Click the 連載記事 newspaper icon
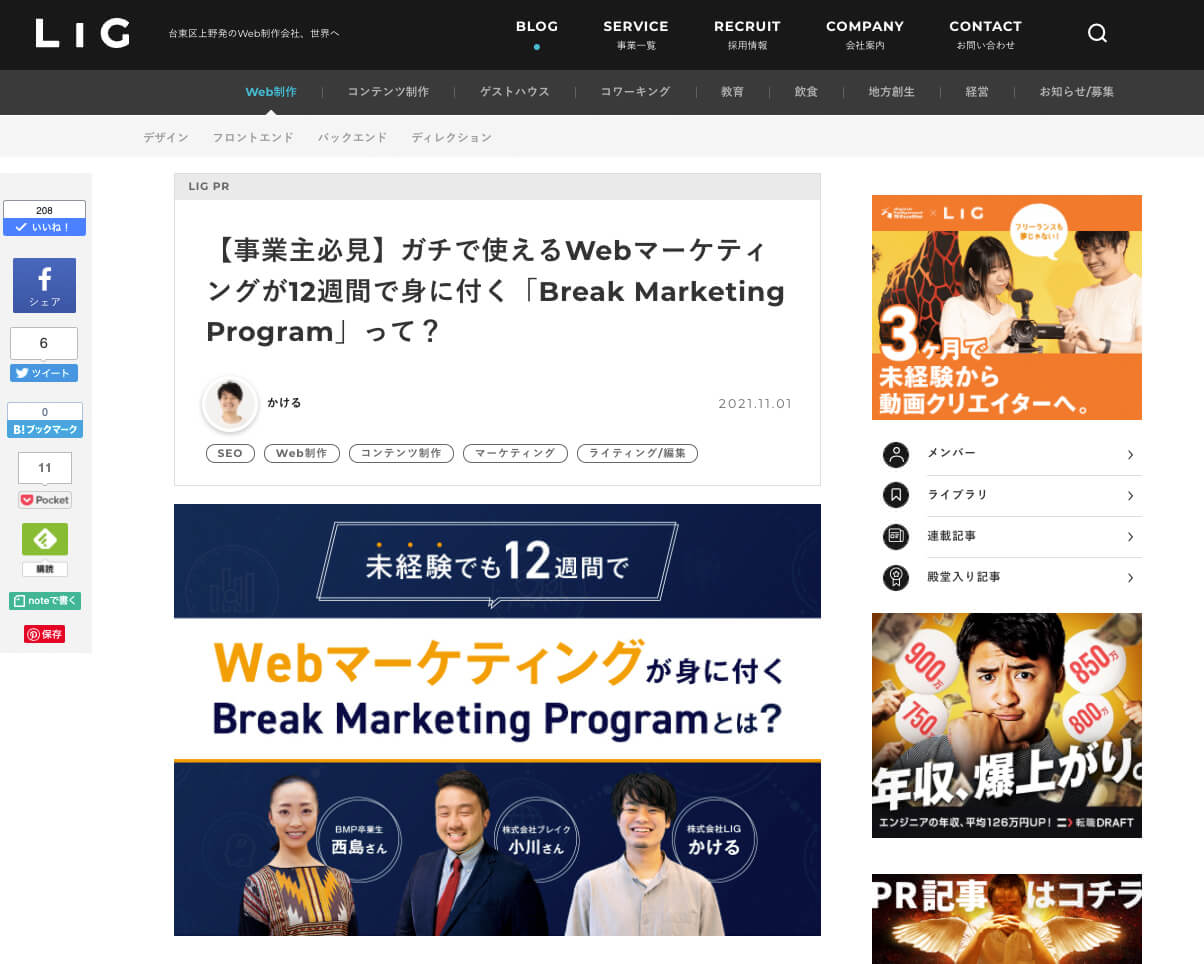 coord(896,536)
